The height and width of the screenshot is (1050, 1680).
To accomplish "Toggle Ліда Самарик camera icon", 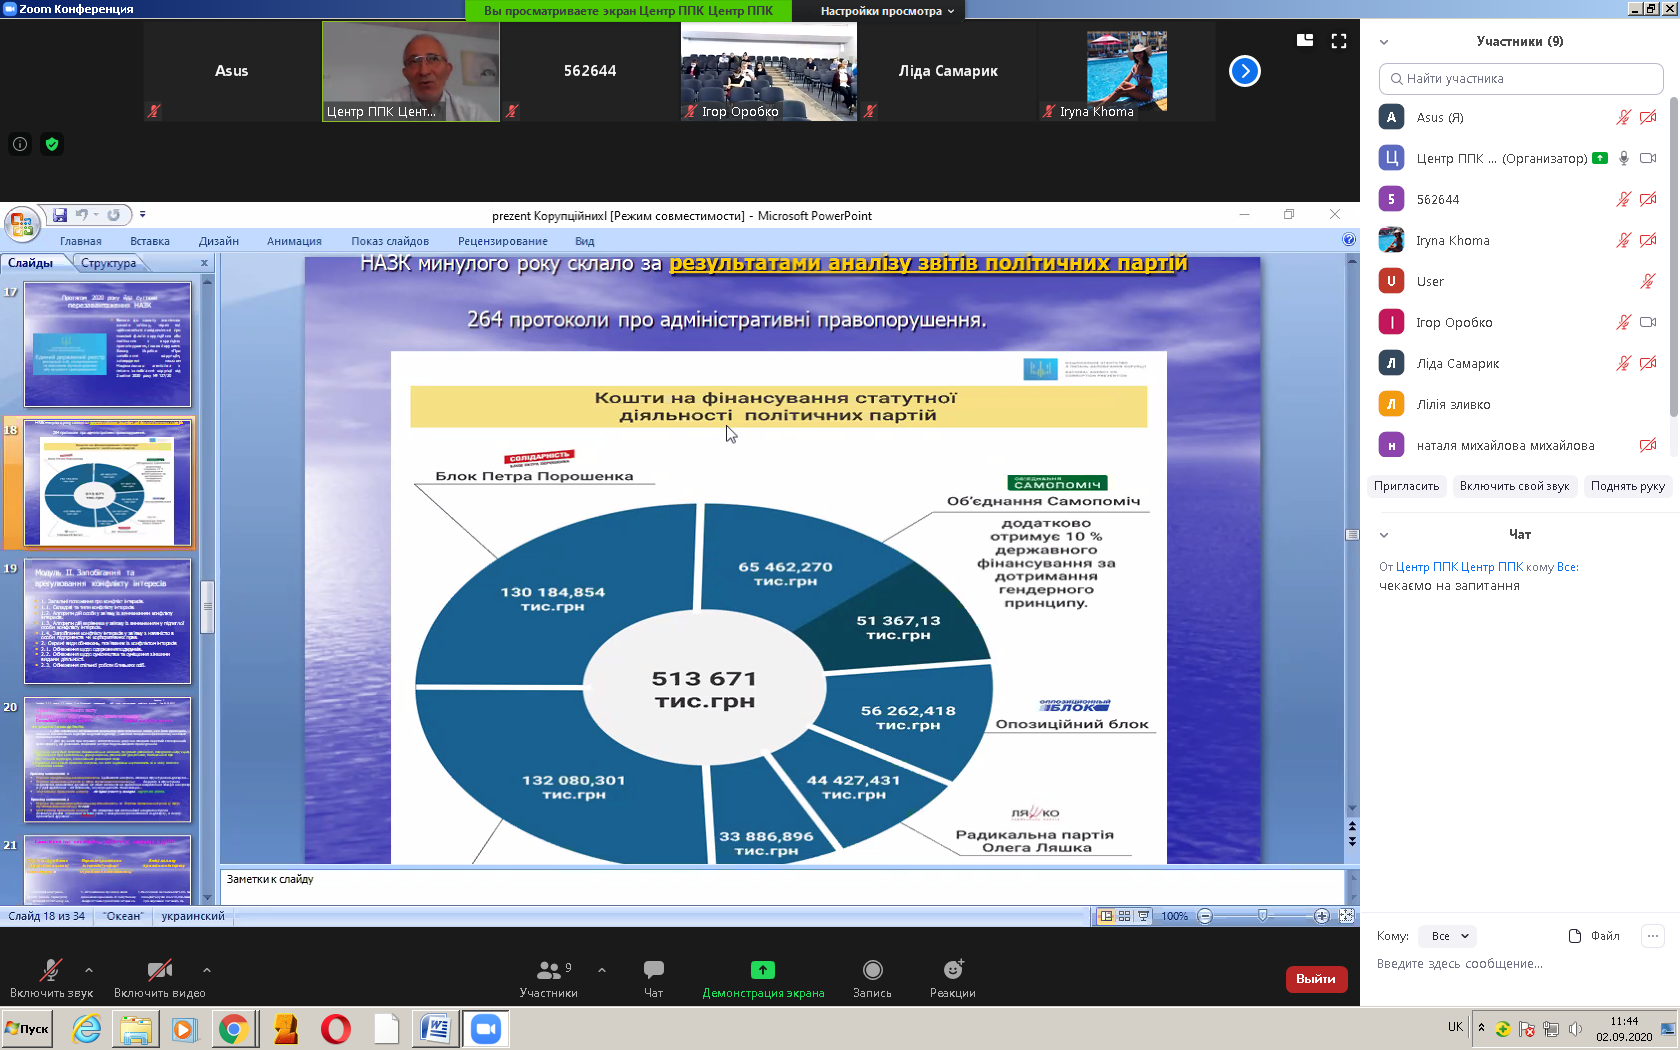I will pyautogui.click(x=1648, y=364).
